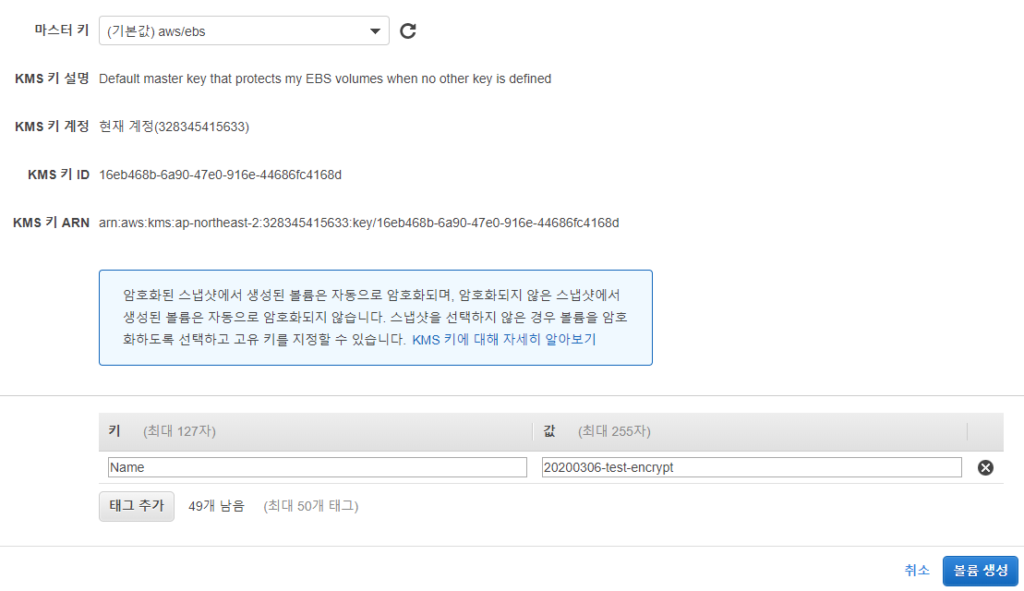Click the 키 column header
The height and width of the screenshot is (591, 1024).
click(x=114, y=431)
